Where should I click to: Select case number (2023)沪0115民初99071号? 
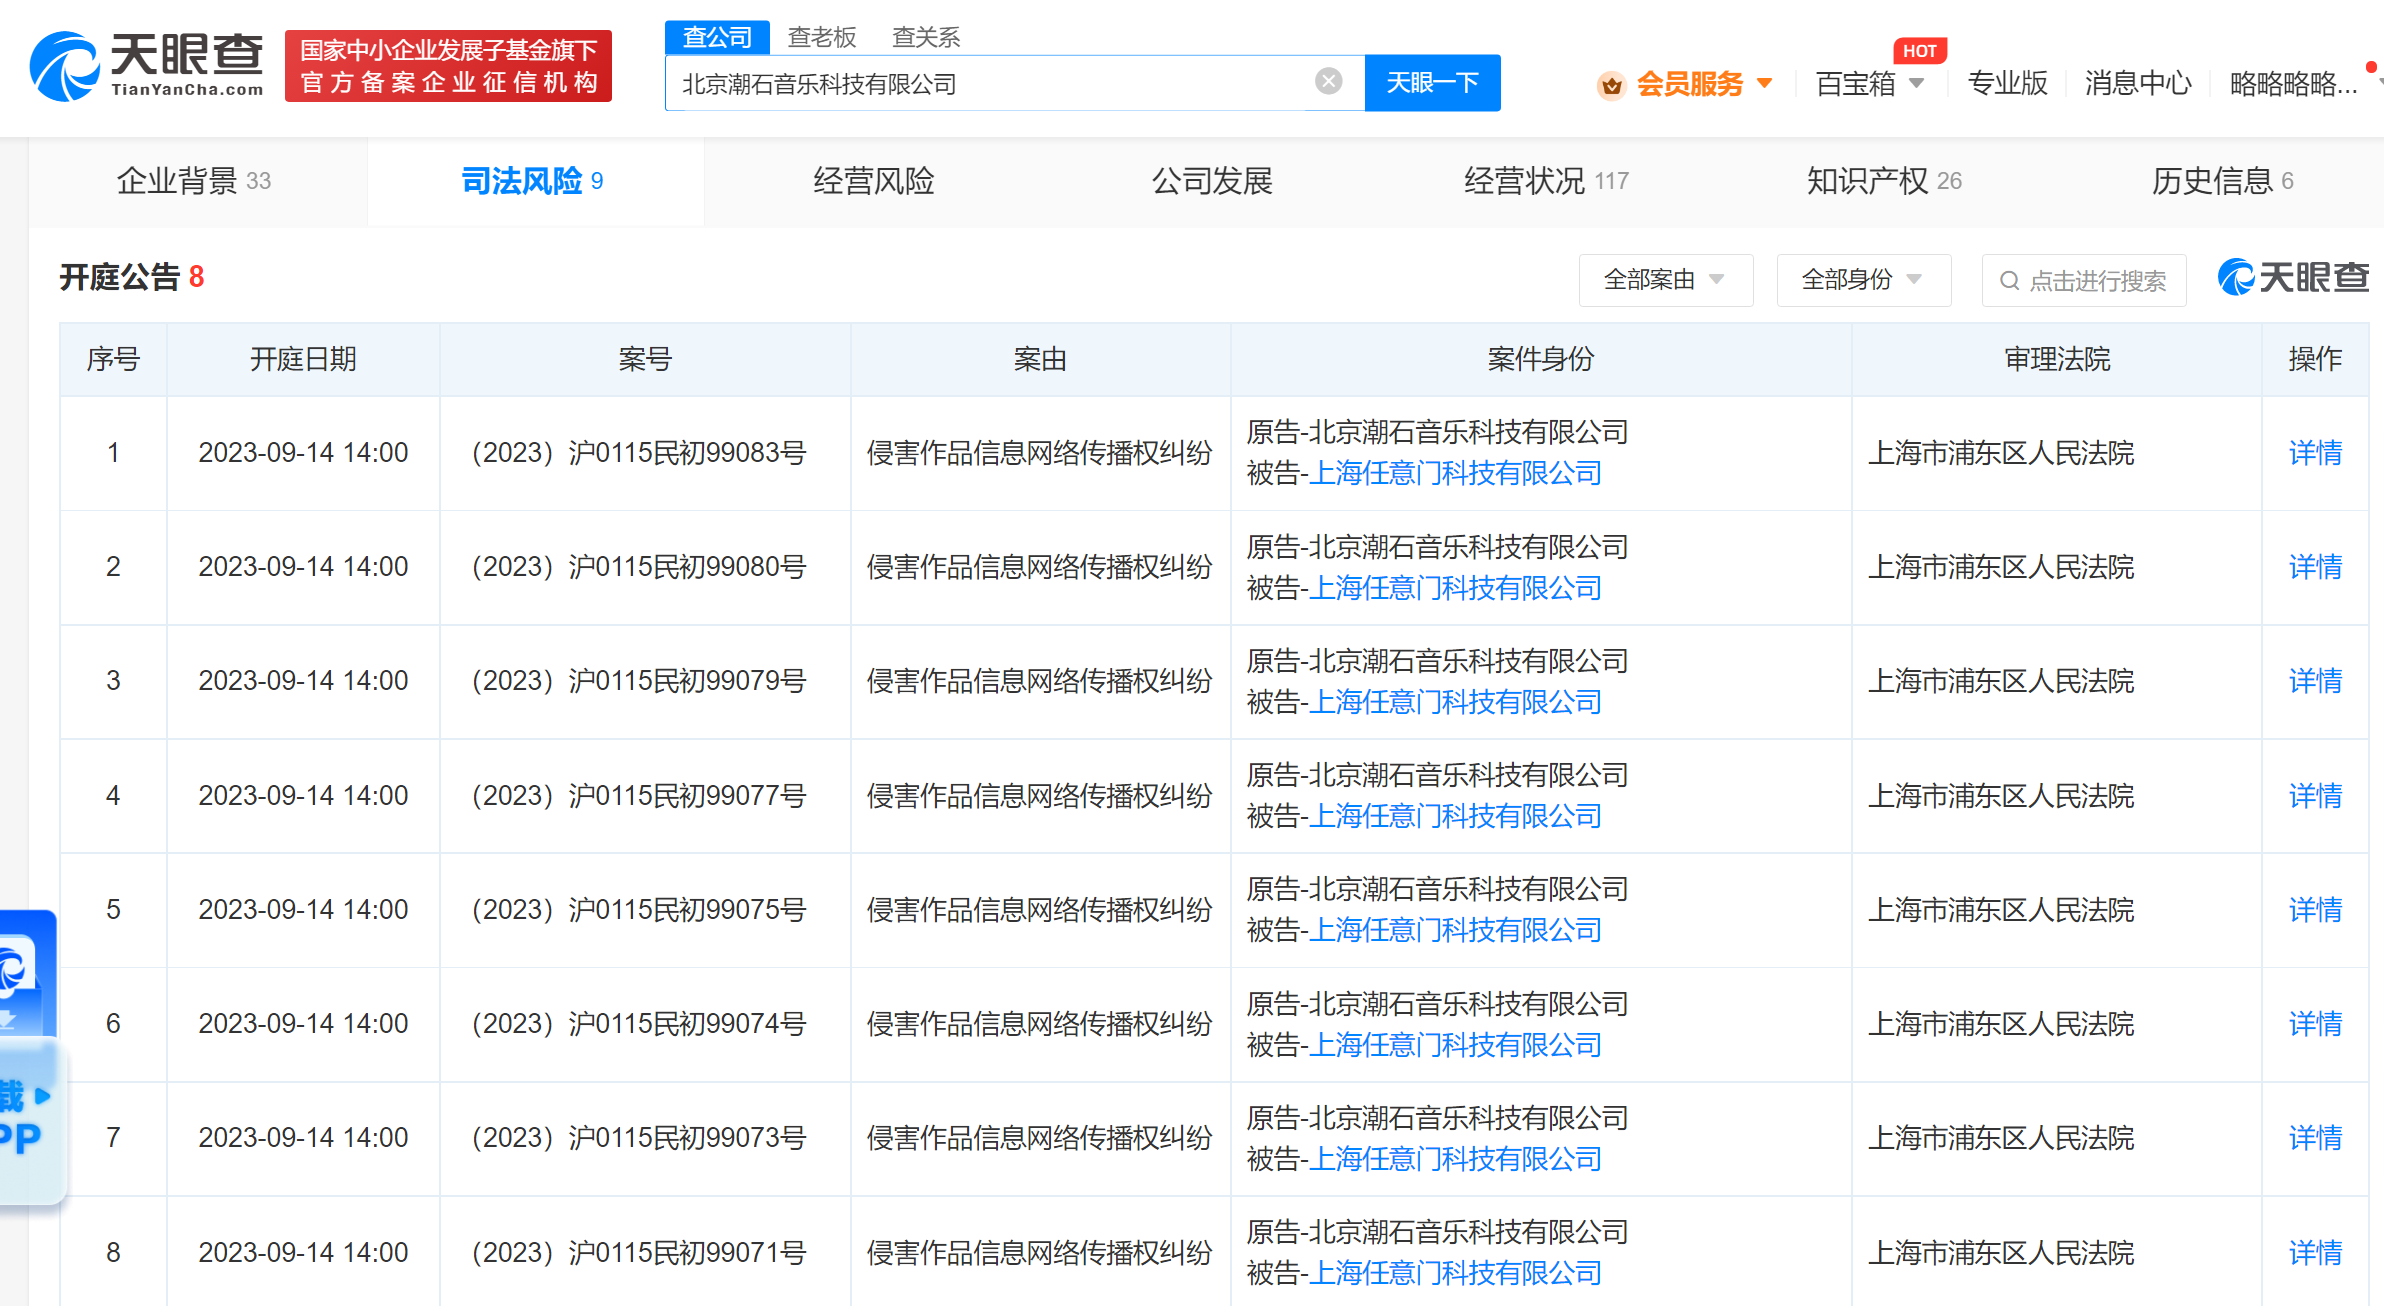tap(639, 1253)
